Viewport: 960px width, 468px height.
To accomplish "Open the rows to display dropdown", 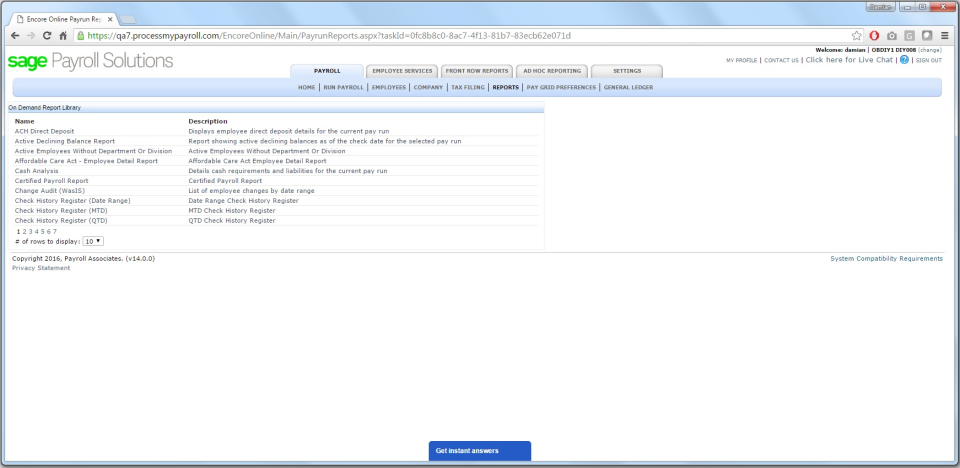I will [93, 241].
